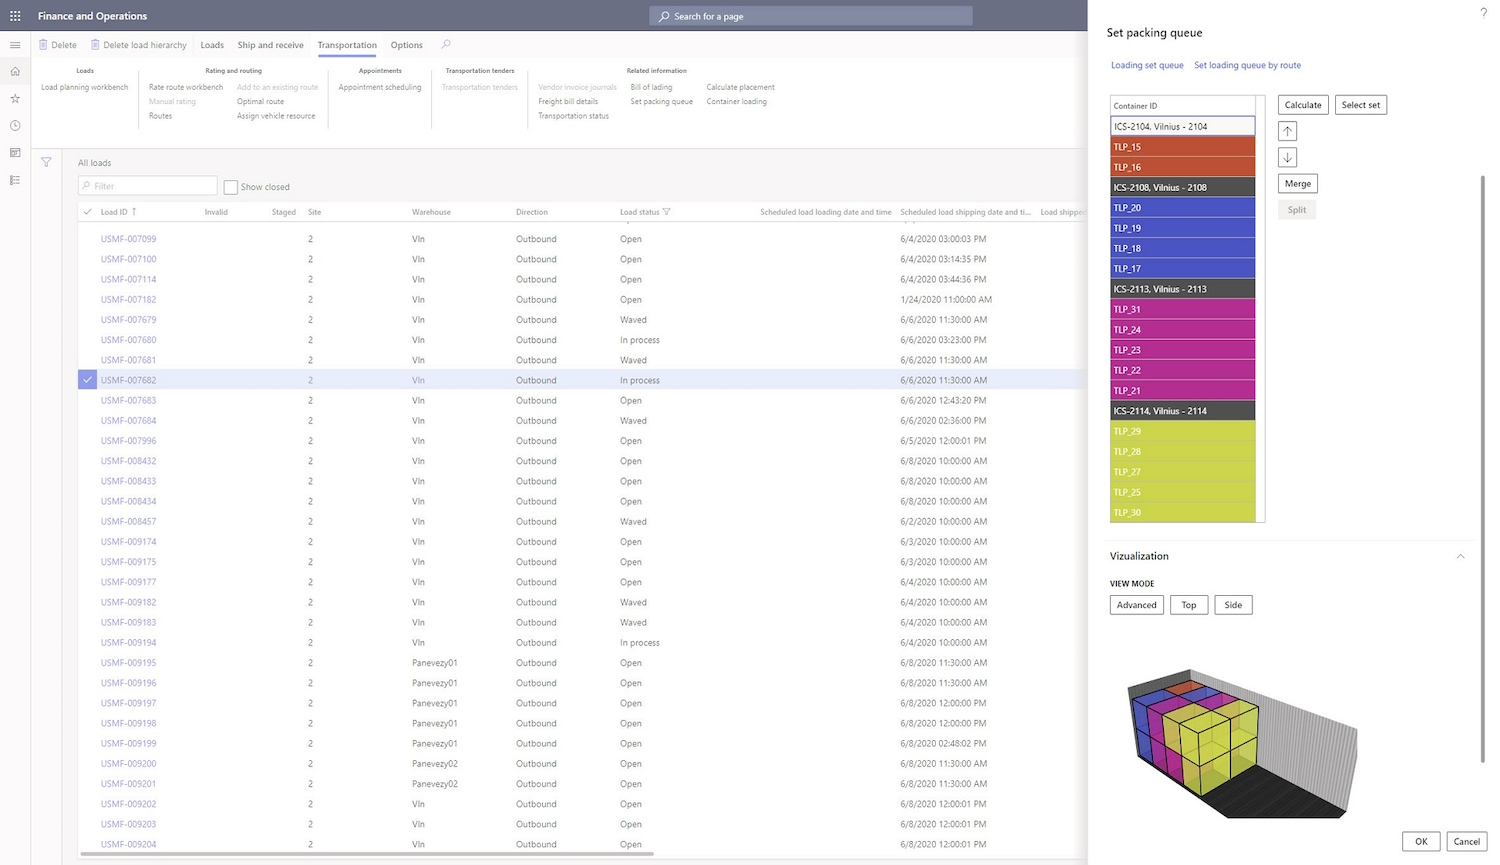Open the app launcher waffle icon

coord(15,16)
